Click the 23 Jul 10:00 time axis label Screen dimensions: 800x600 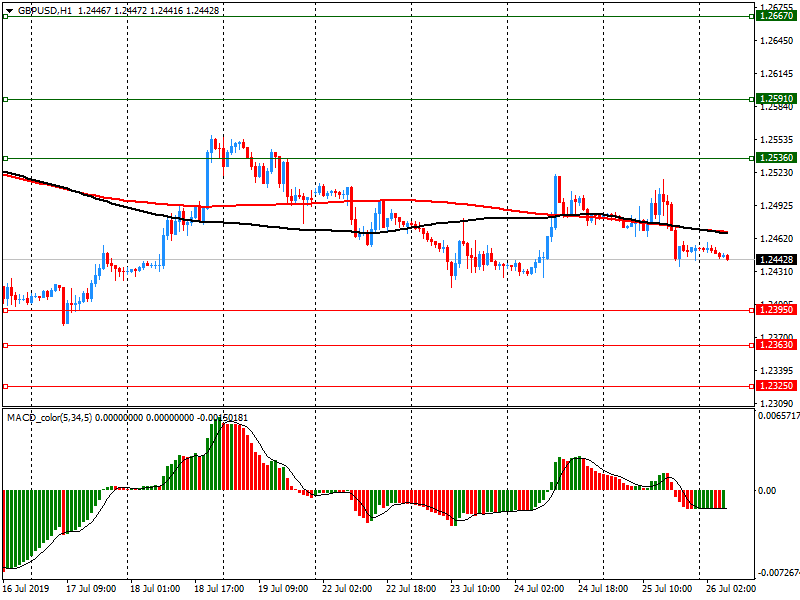click(475, 589)
